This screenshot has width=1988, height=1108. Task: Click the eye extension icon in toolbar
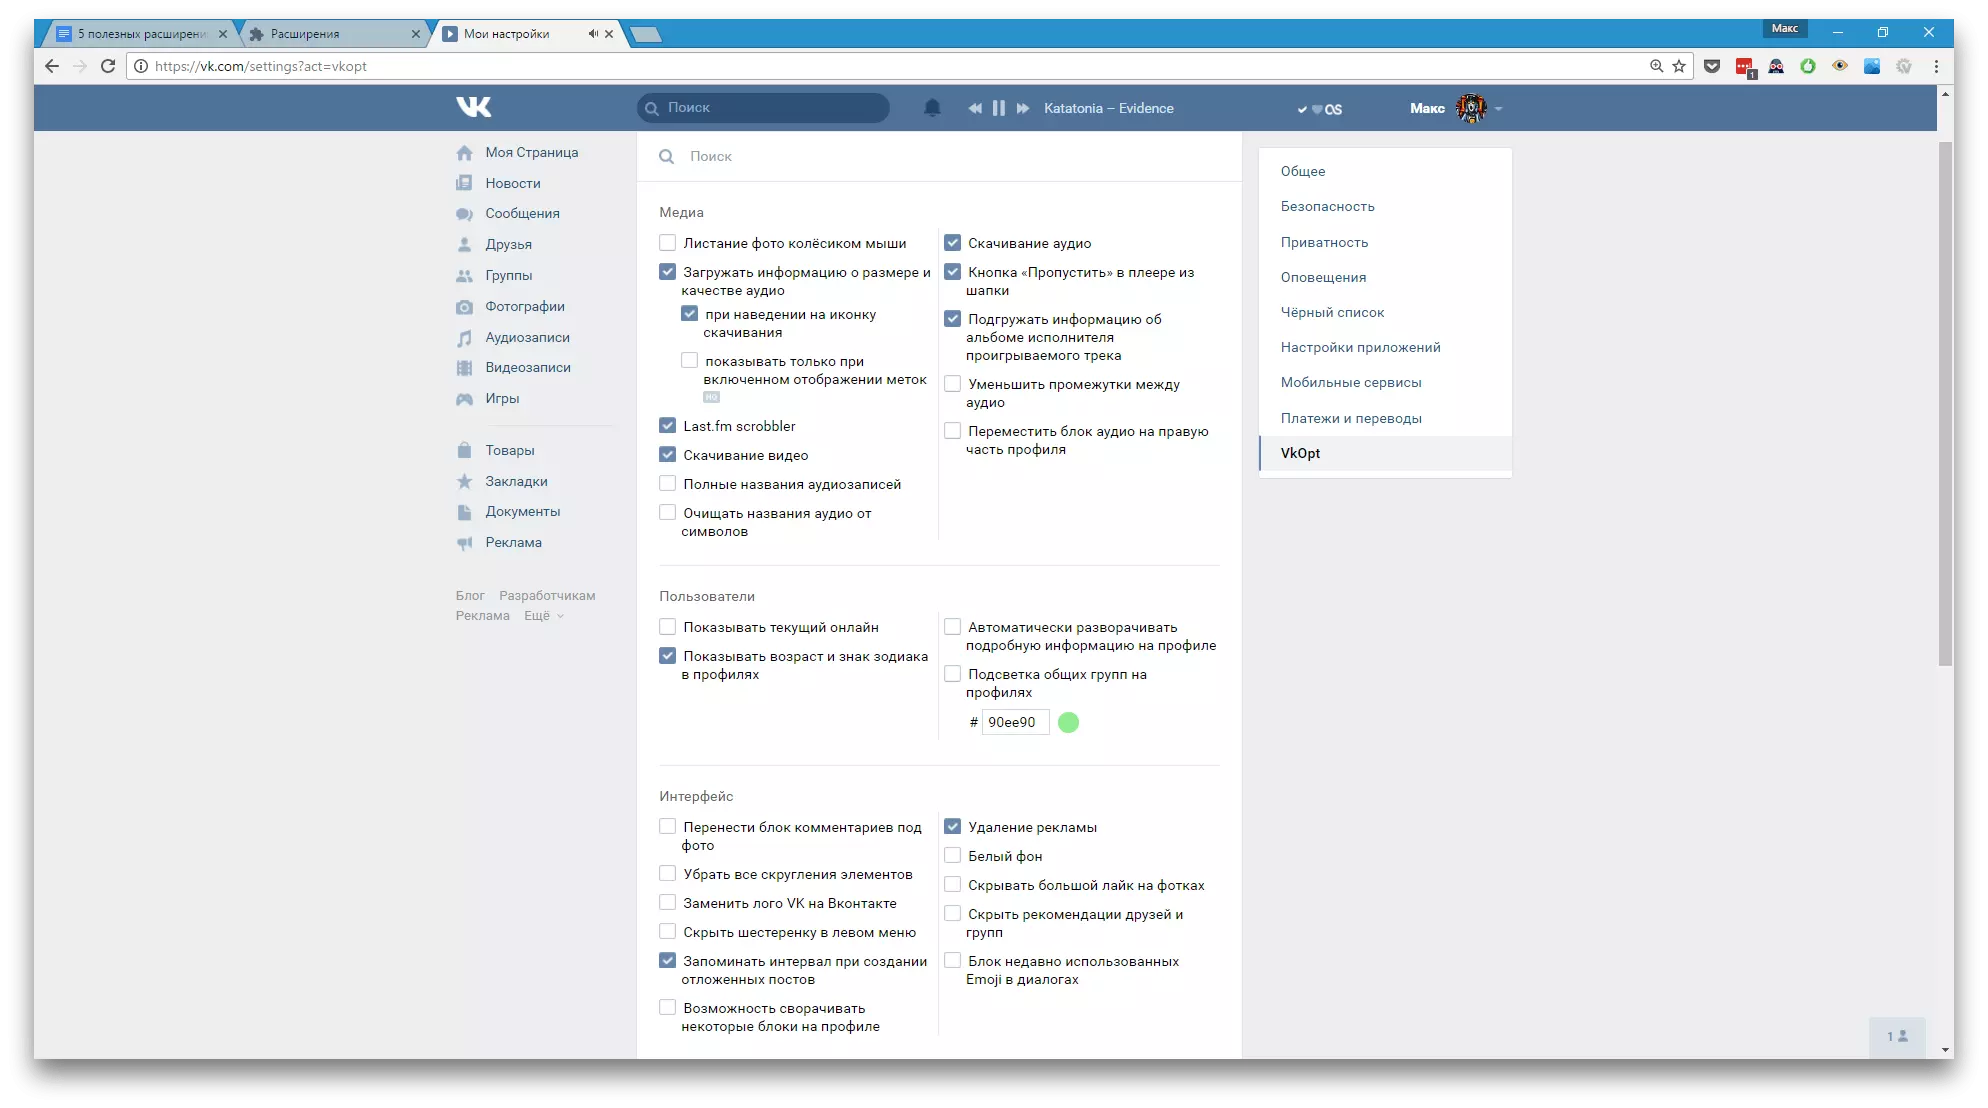[1840, 66]
